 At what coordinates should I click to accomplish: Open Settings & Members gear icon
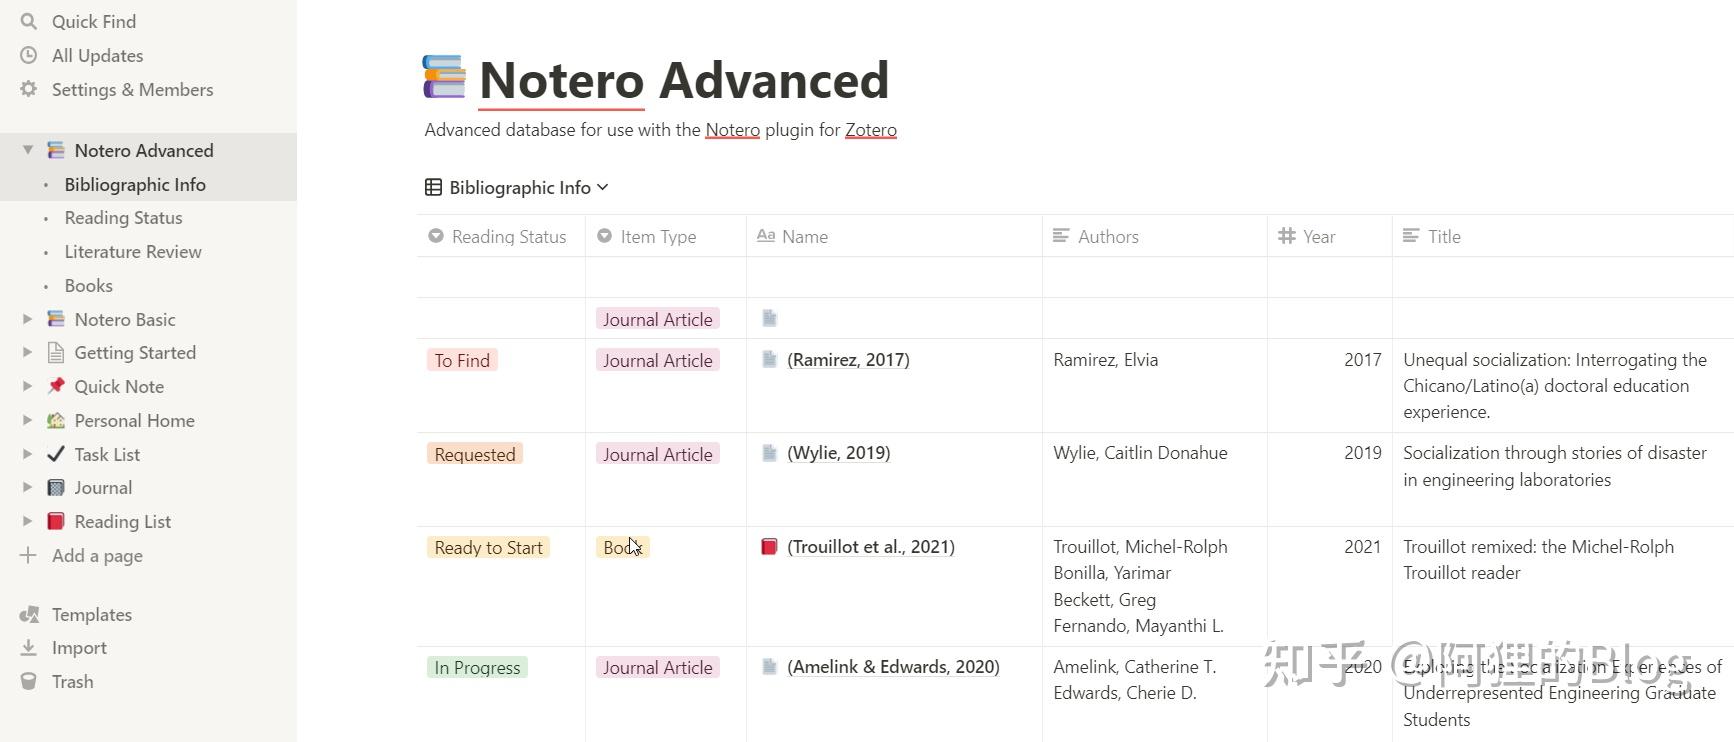pyautogui.click(x=28, y=89)
